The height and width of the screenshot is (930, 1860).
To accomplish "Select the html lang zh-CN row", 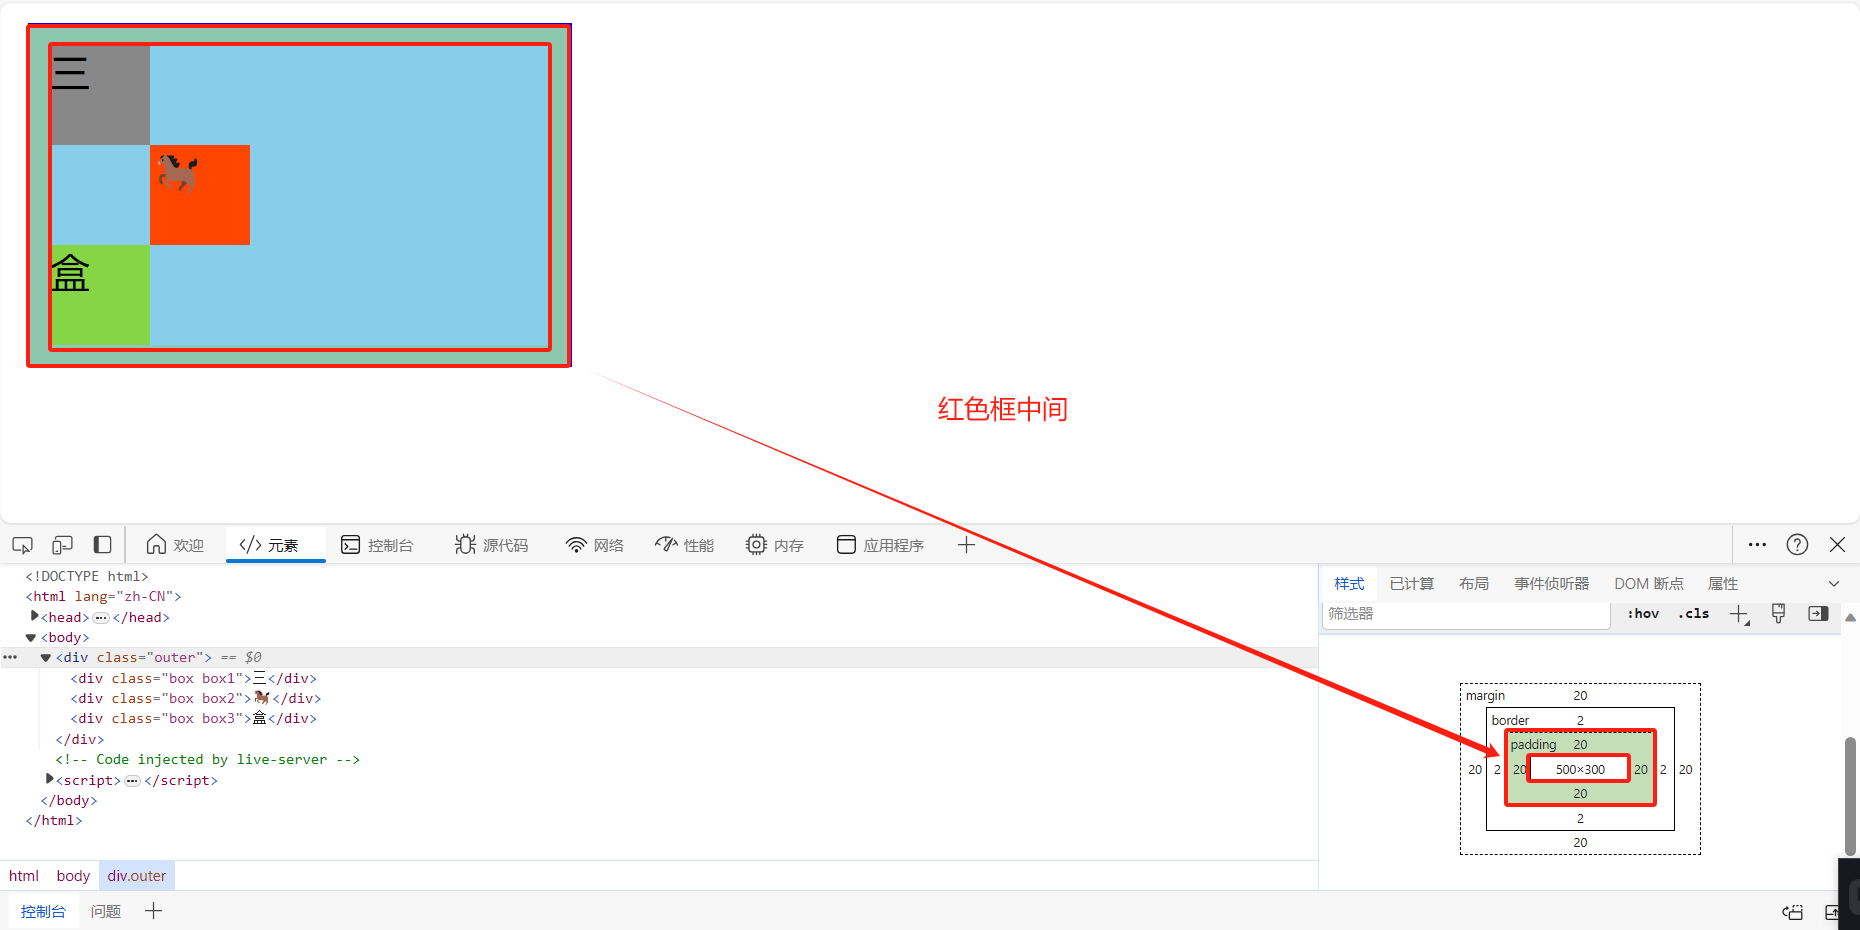I will coord(103,596).
